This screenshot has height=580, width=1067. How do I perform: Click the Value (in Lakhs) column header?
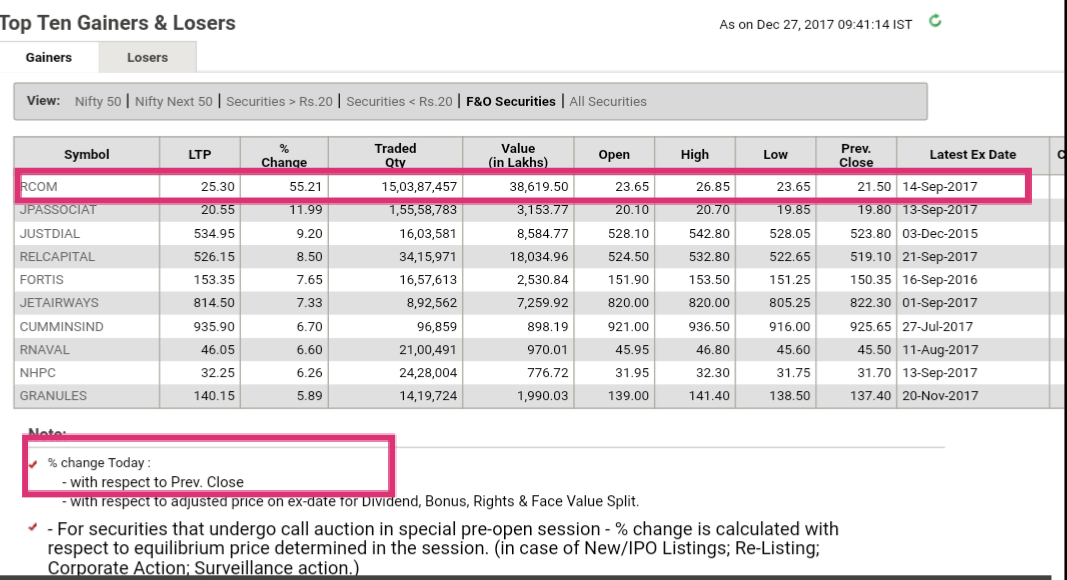(519, 155)
